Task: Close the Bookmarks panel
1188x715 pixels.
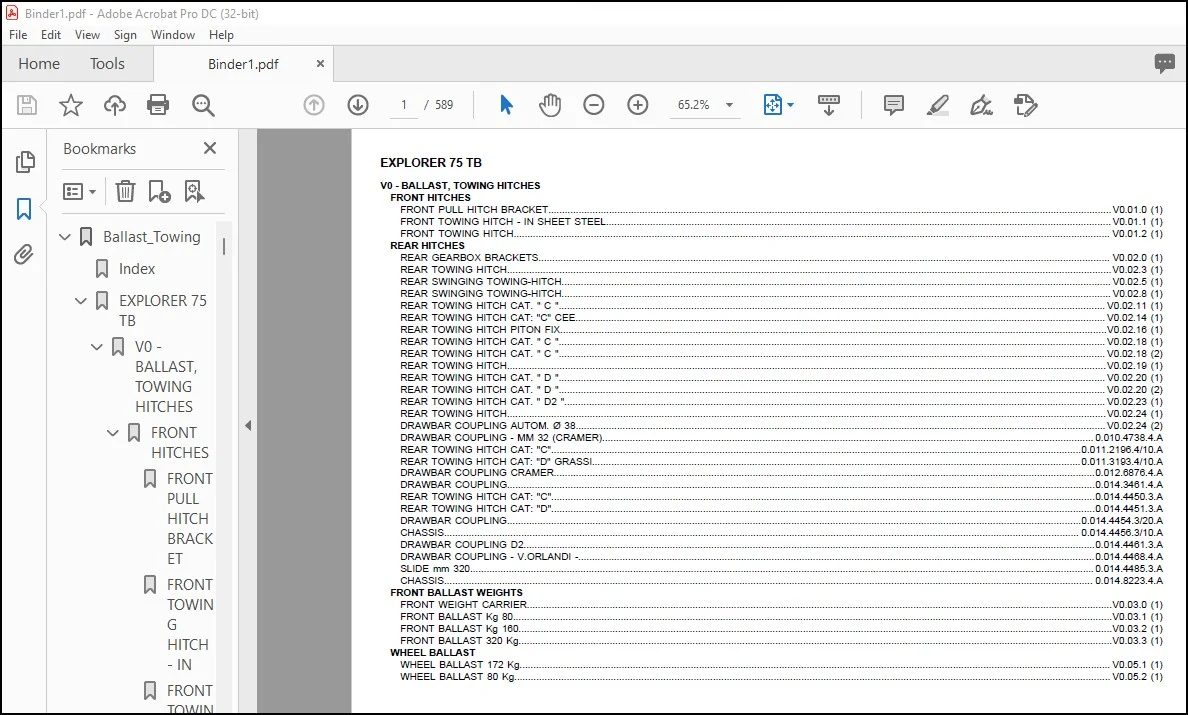Action: point(210,148)
